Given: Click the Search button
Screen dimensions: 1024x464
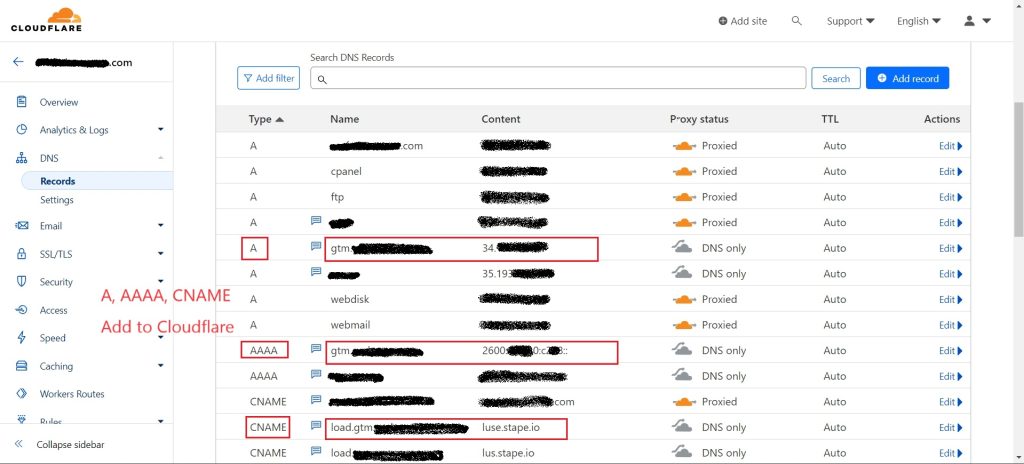Looking at the screenshot, I should pos(836,78).
